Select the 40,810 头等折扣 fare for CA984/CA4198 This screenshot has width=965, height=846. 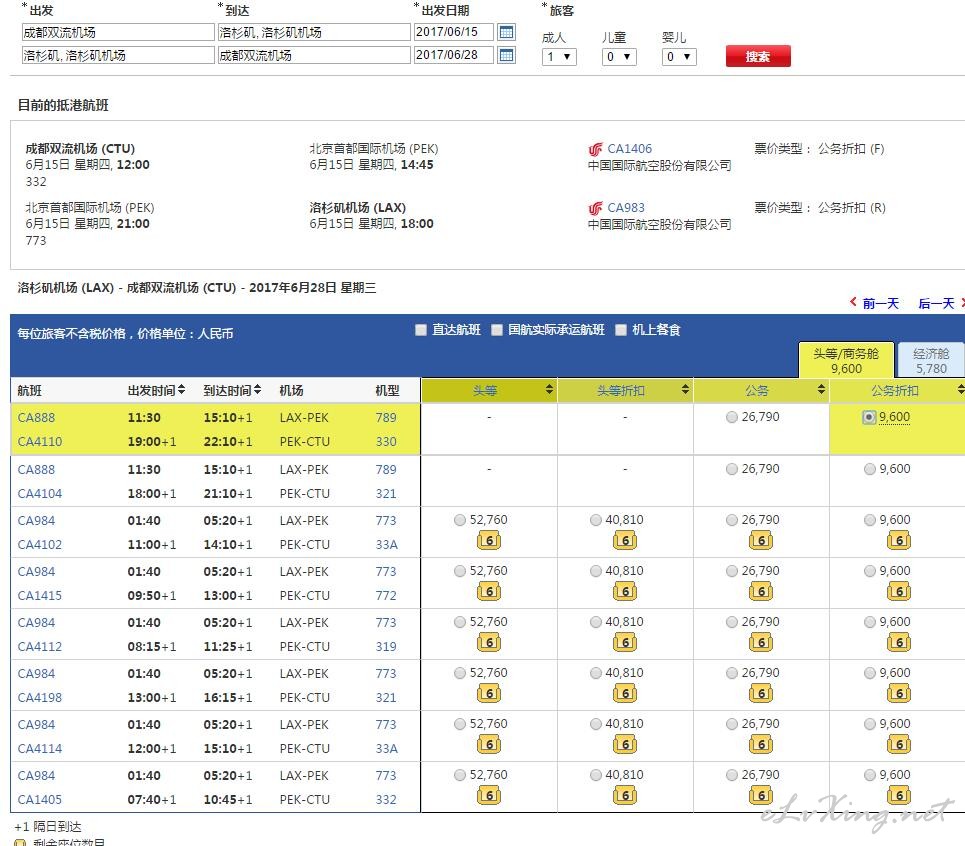(596, 674)
